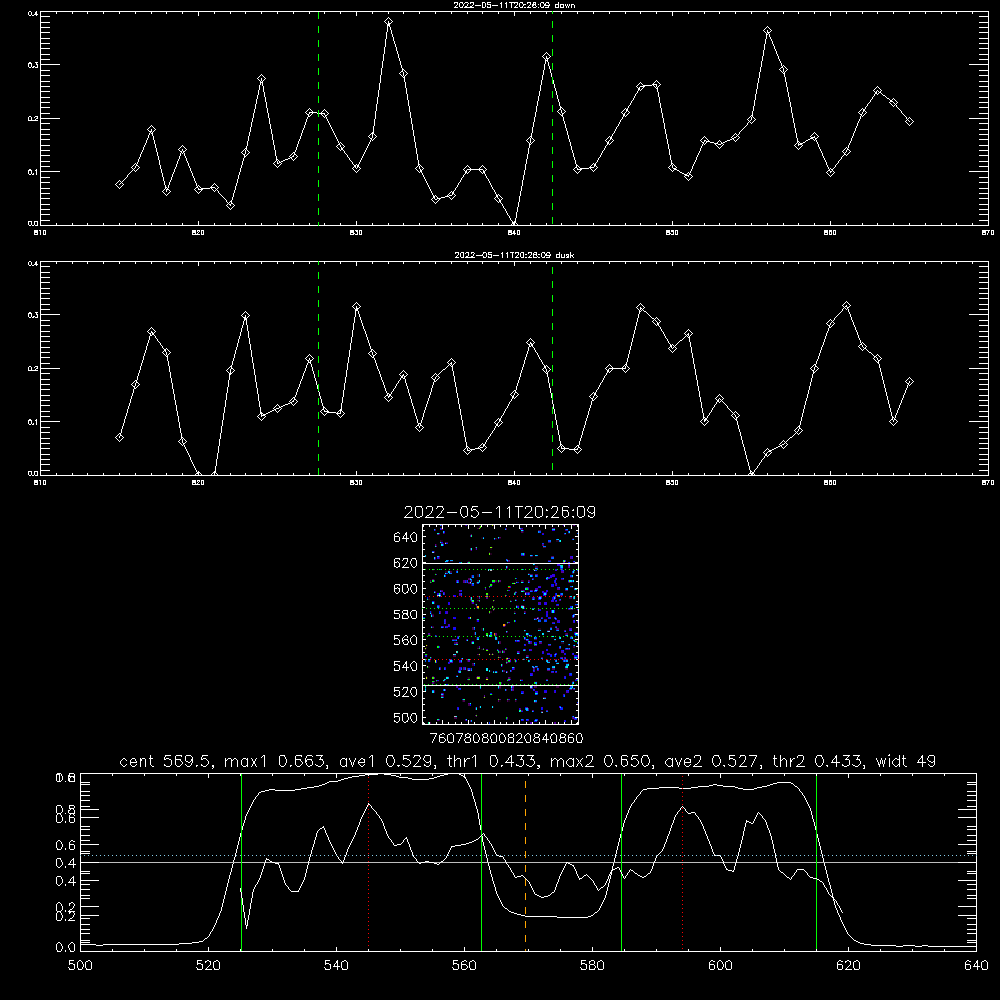Click the red dotted line near 594 in bottom plot
The height and width of the screenshot is (1000, 1000).
(x=682, y=860)
